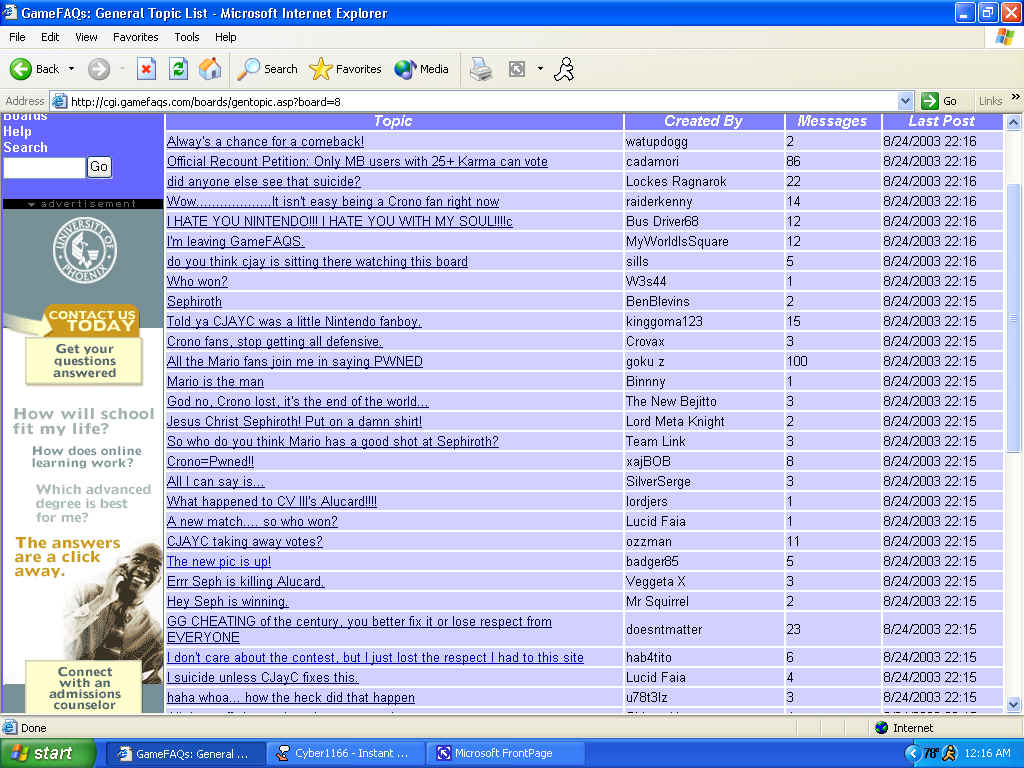Open the Windows Start menu
1024x768 pixels.
(x=48, y=754)
